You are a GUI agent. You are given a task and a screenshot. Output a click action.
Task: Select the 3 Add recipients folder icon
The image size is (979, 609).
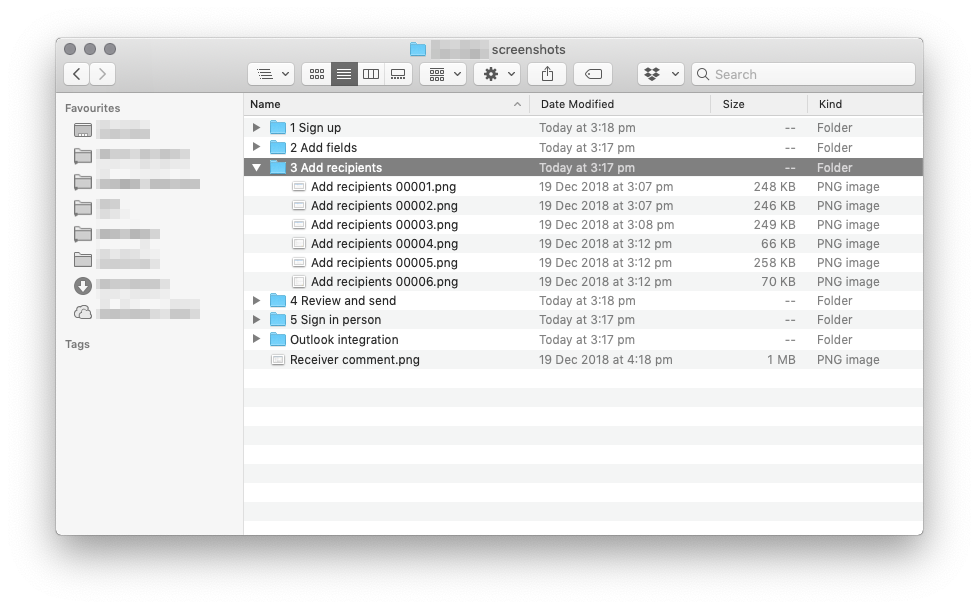tap(278, 167)
